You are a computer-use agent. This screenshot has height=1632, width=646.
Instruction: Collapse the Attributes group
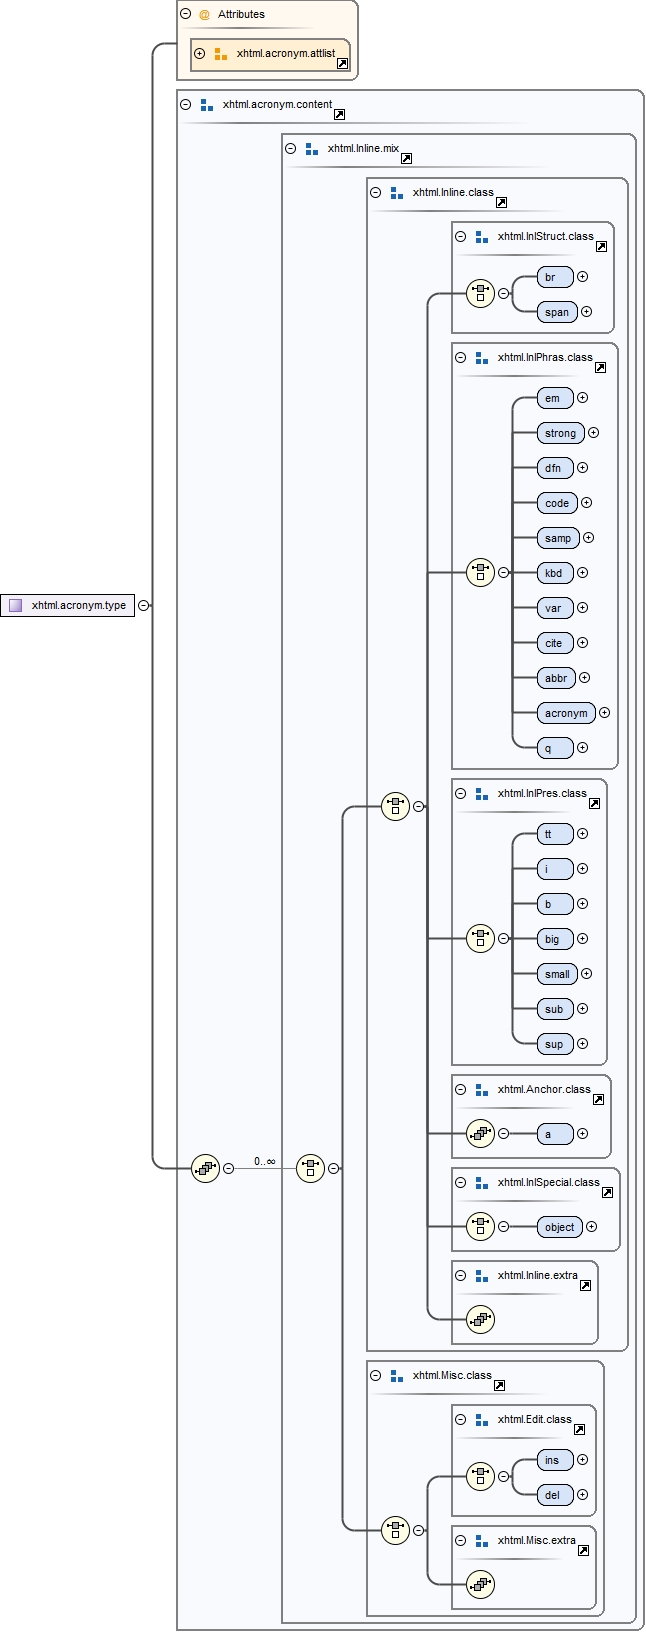click(185, 14)
